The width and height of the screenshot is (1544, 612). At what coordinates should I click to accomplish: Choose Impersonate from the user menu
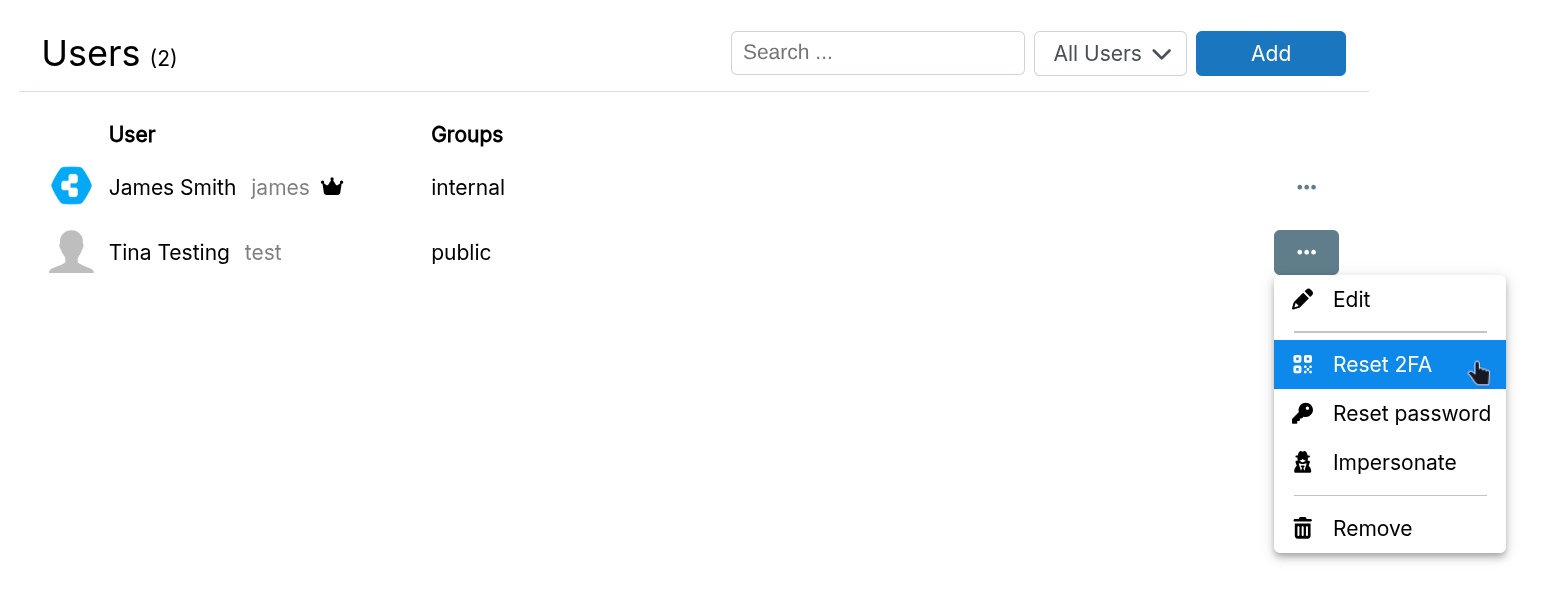click(x=1394, y=463)
